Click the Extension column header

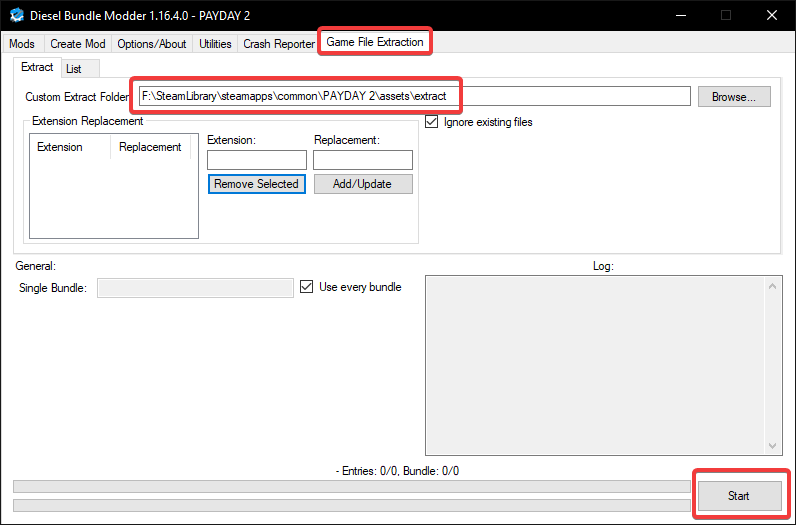tap(70, 147)
